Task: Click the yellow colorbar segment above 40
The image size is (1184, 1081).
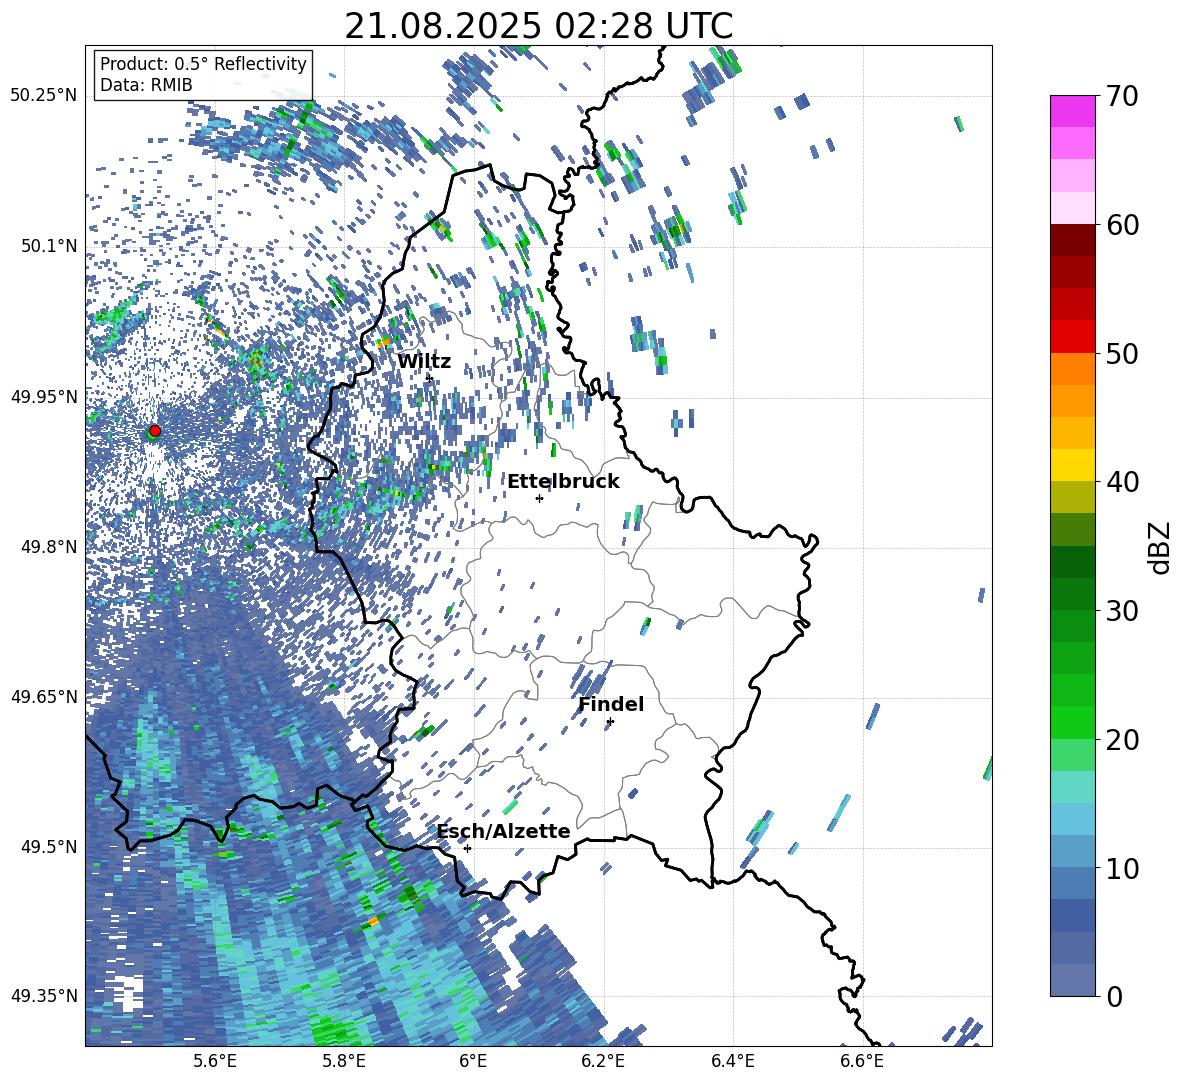Action: click(x=1072, y=465)
